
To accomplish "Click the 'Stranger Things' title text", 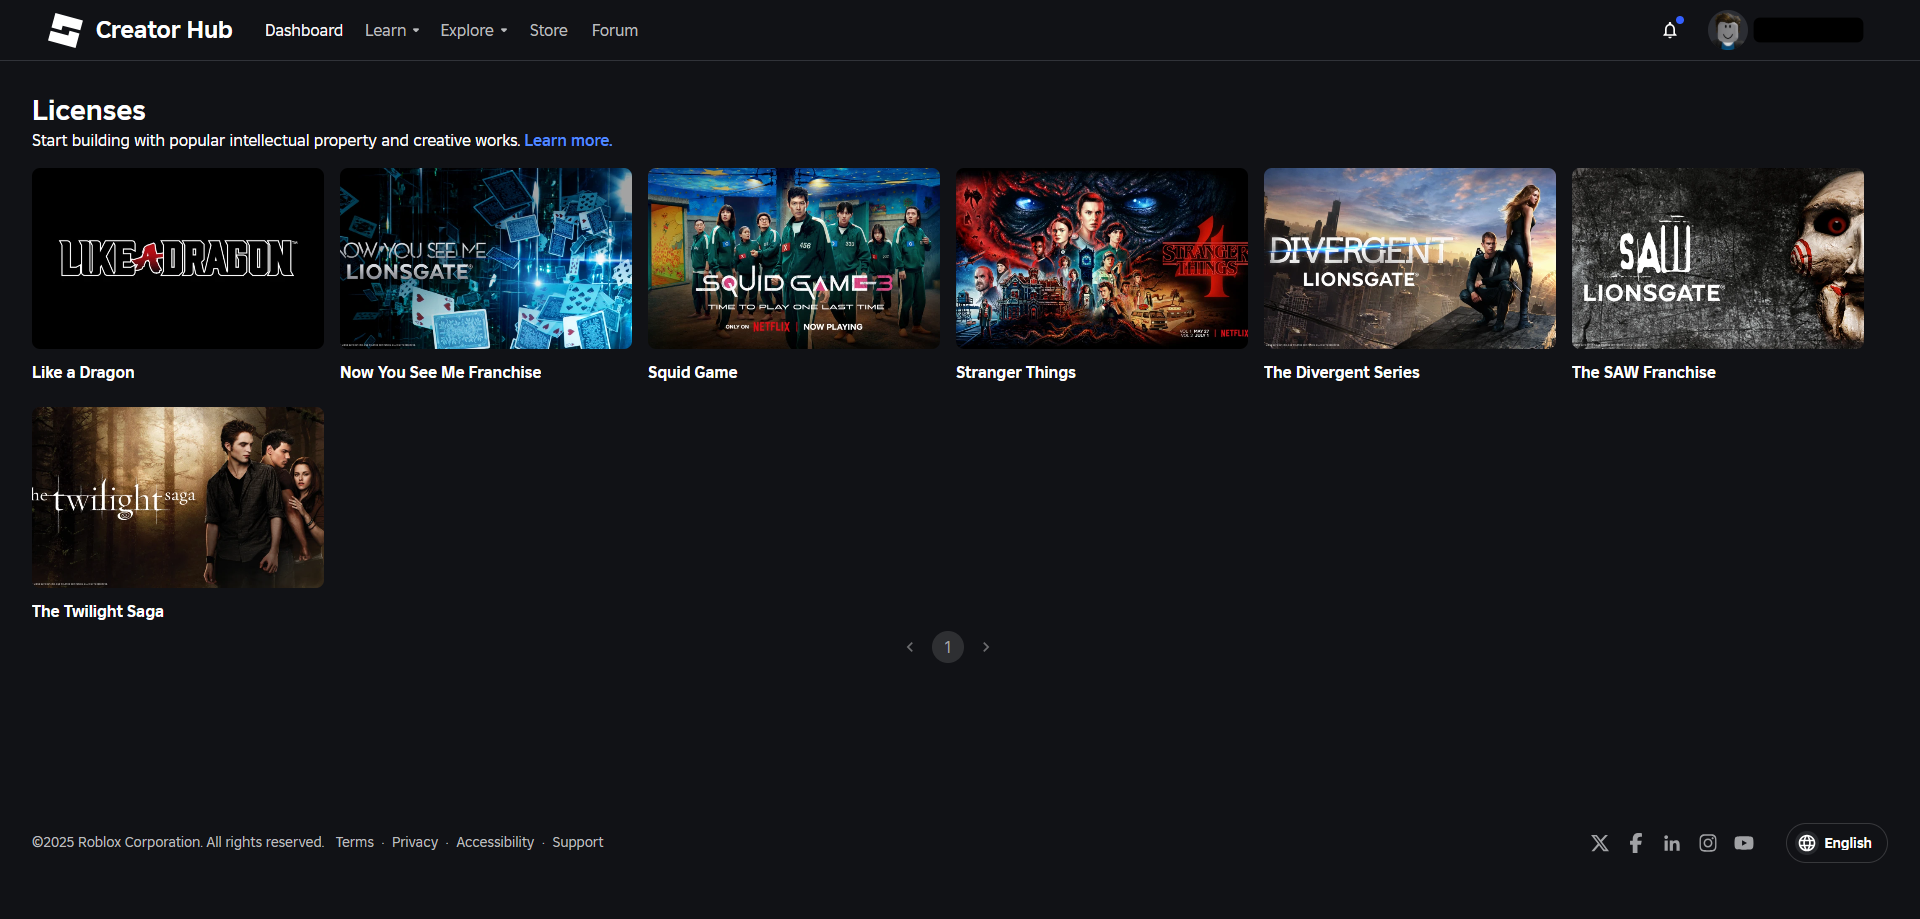I will [1016, 372].
